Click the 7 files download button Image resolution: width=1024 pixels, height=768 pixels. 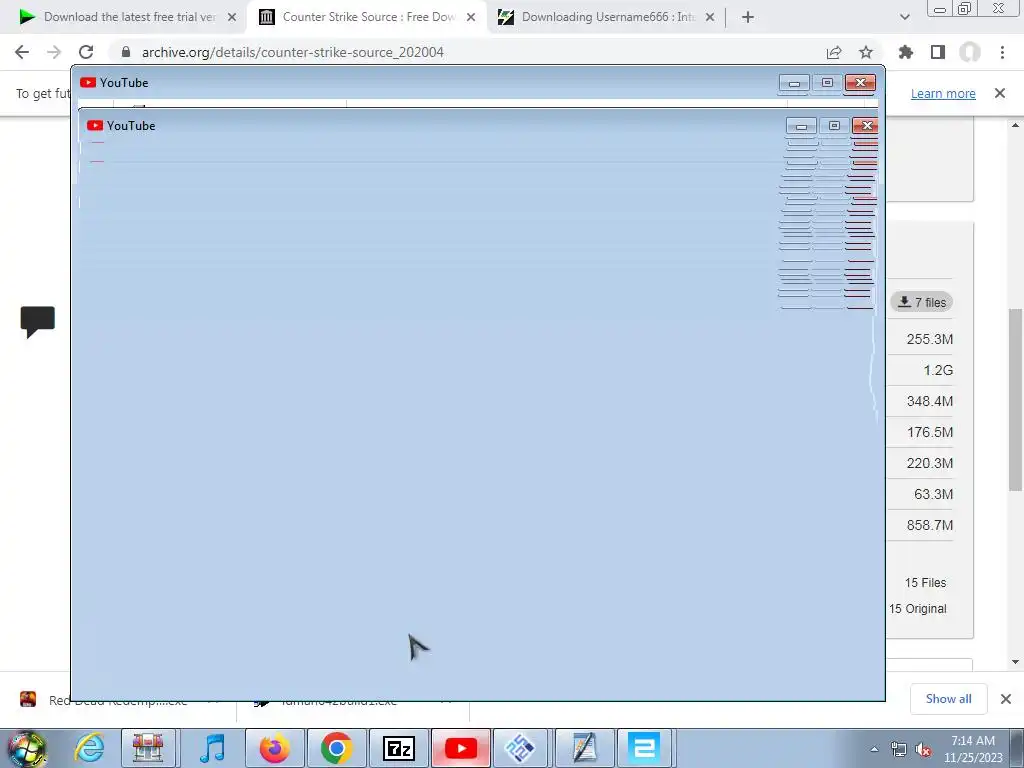921,302
